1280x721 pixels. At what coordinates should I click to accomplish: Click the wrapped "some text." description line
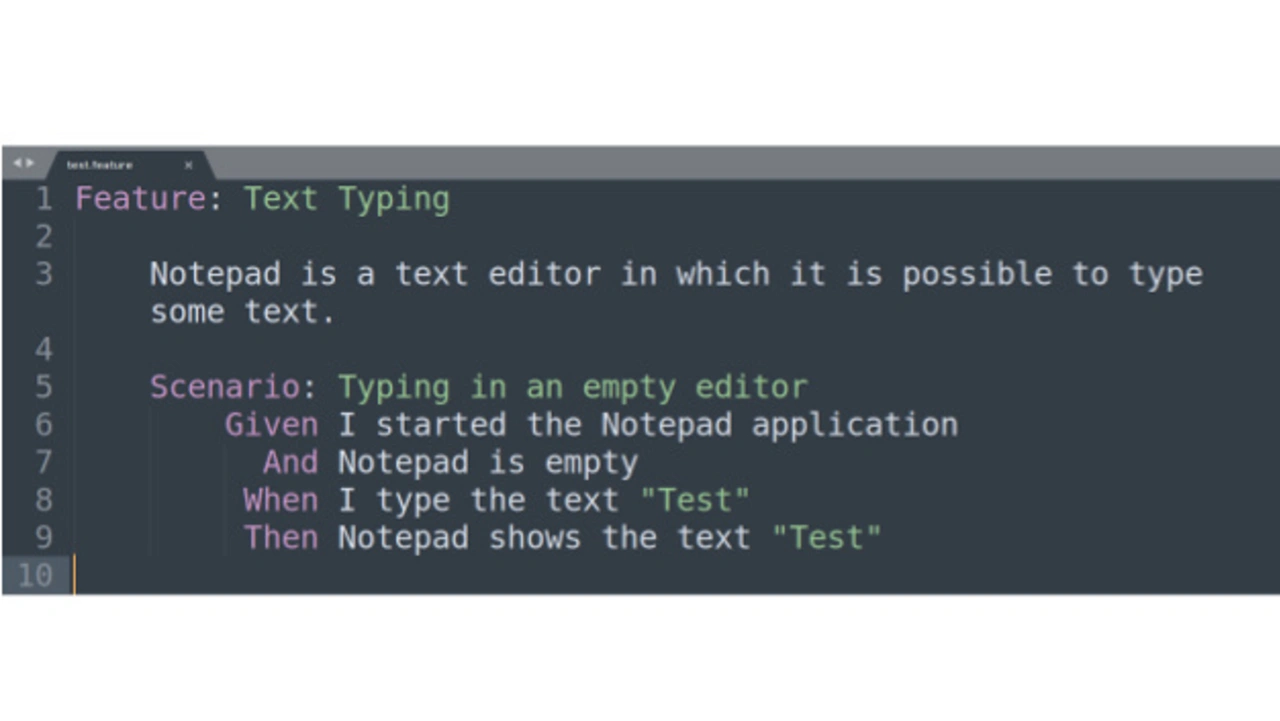pyautogui.click(x=242, y=312)
